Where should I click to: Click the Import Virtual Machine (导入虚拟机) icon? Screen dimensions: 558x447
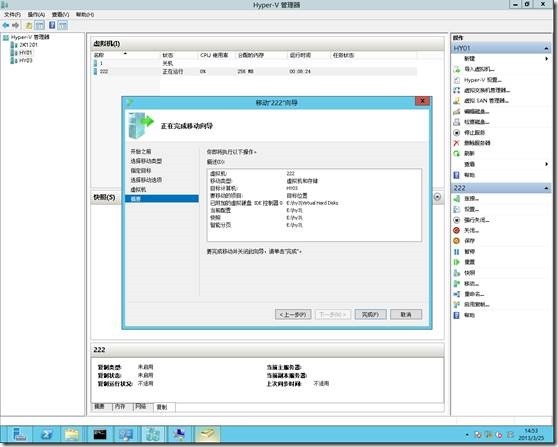pyautogui.click(x=457, y=69)
